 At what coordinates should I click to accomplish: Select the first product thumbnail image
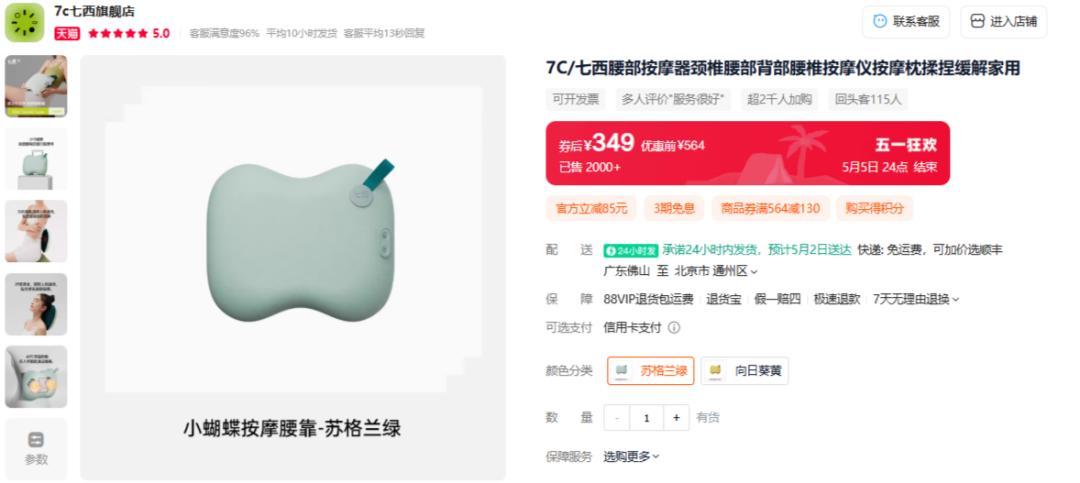[x=36, y=86]
